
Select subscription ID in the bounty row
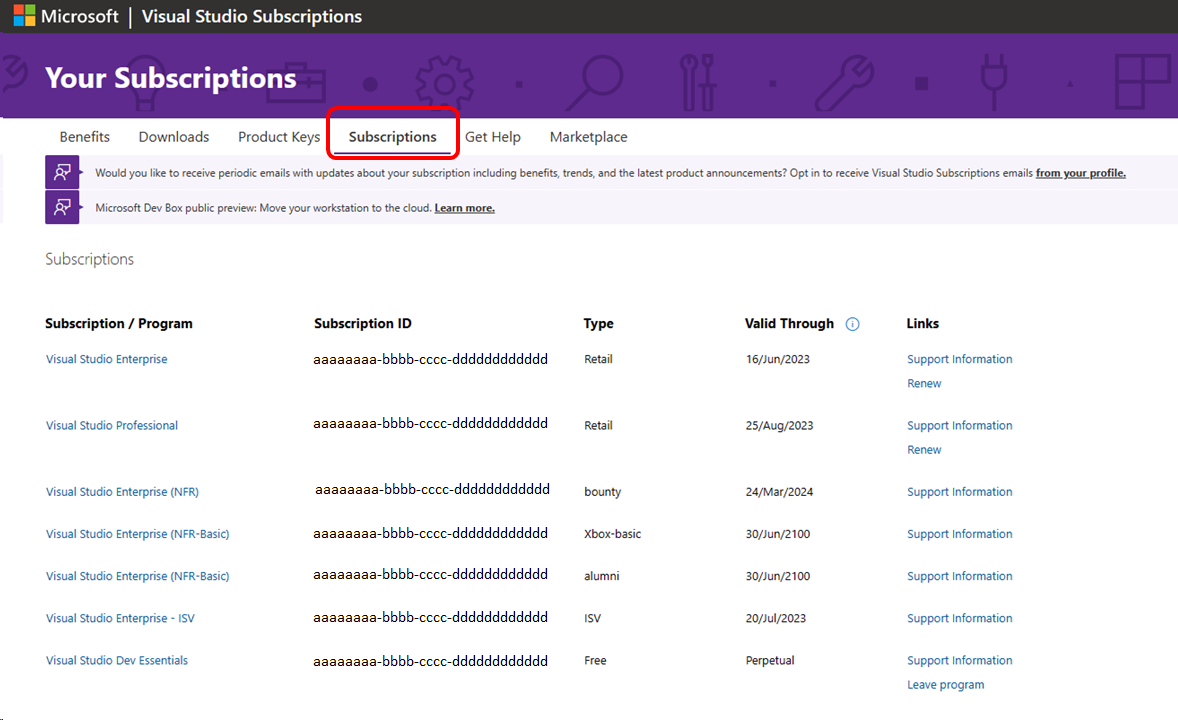[432, 489]
